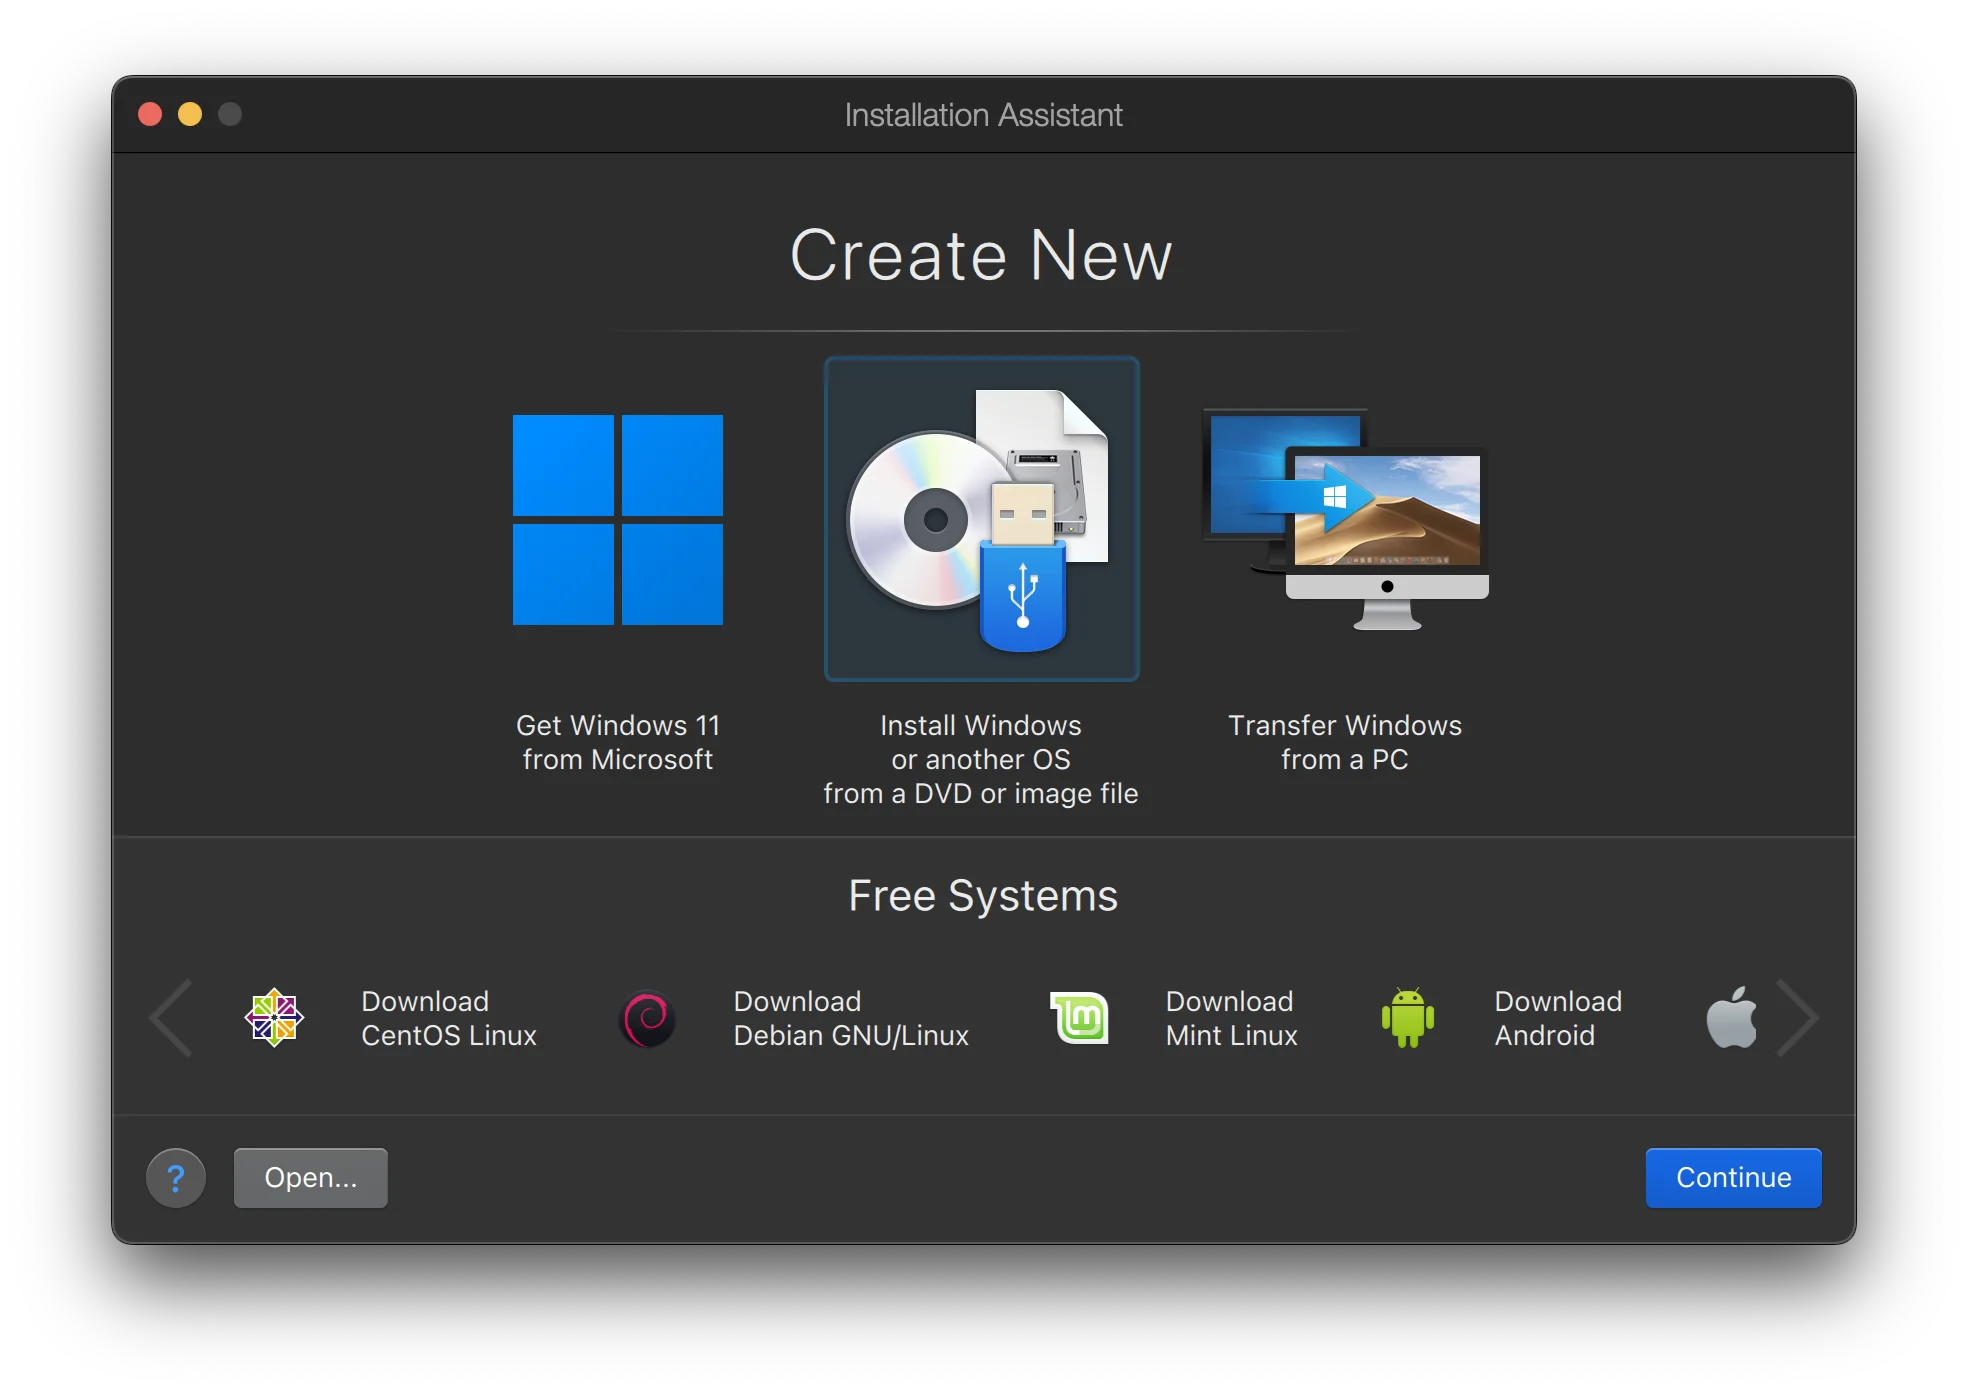
Task: Choose Install Windows or another OS label
Action: click(981, 759)
